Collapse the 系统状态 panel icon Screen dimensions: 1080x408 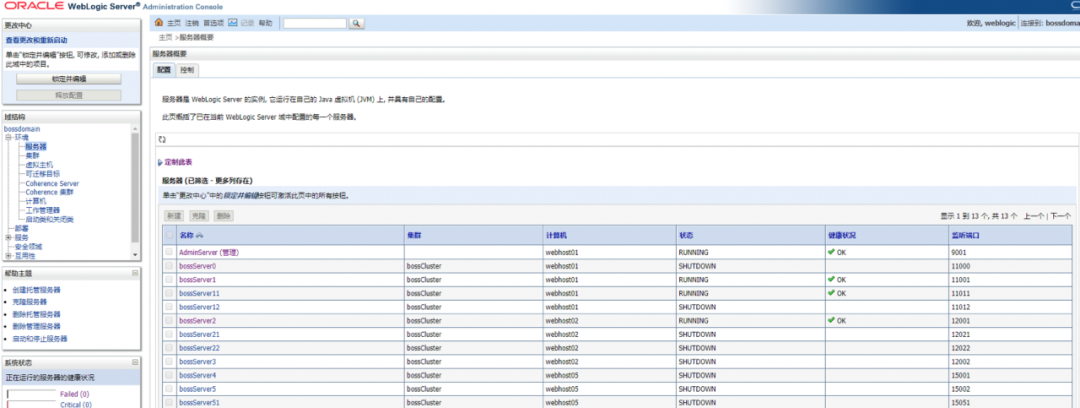[135, 363]
